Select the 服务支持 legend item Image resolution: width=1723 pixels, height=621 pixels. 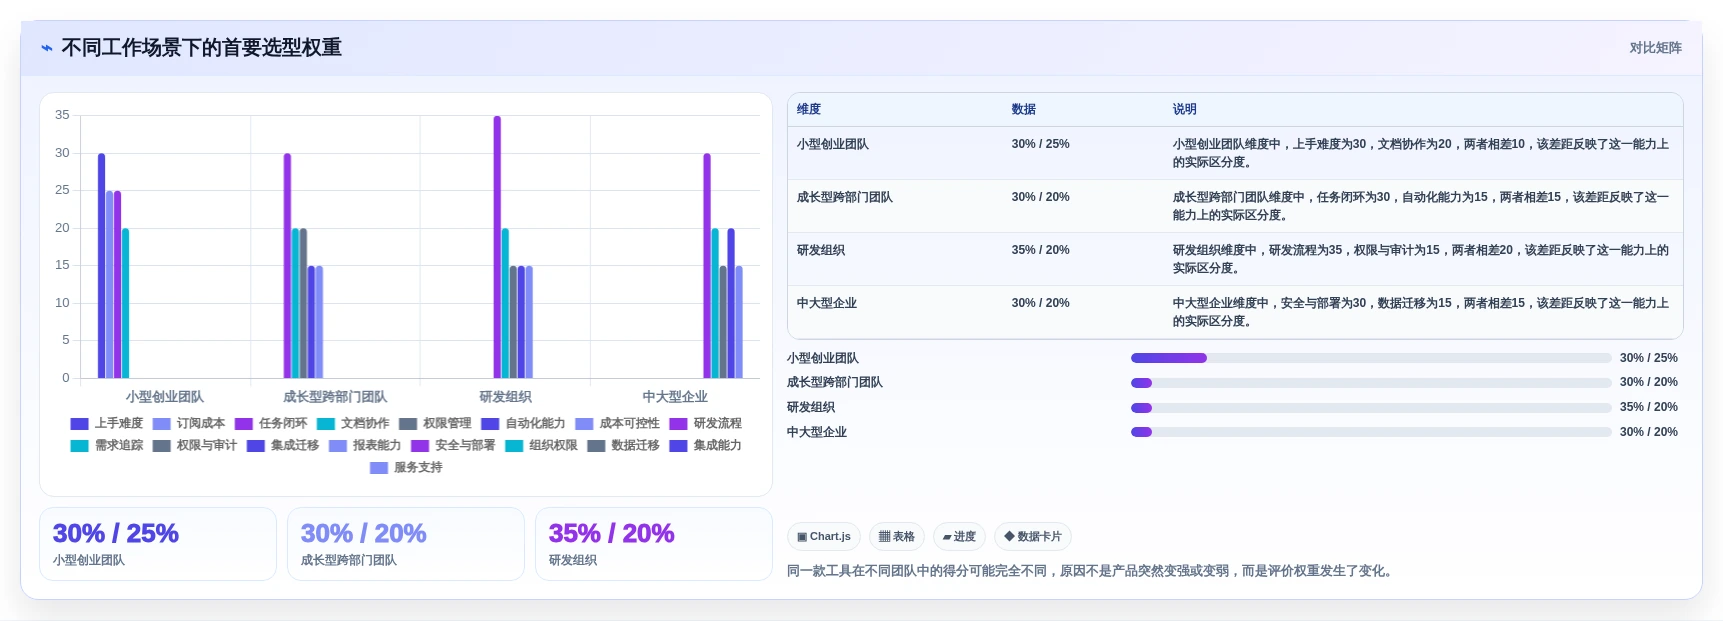406,468
